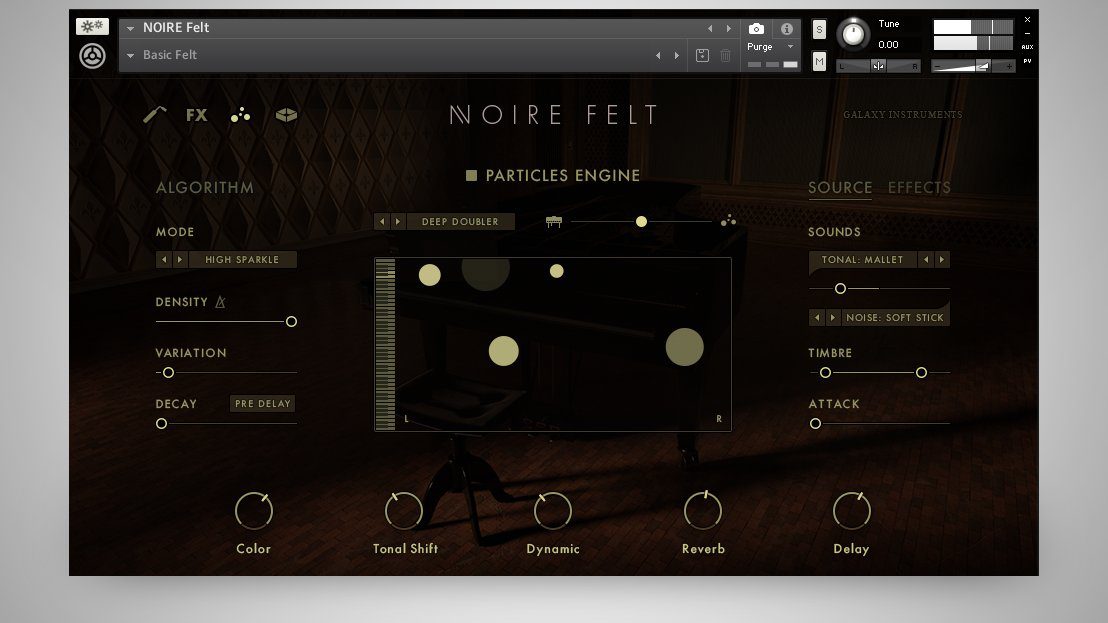Viewport: 1108px width, 623px height.
Task: Click the piano keyboard icon beside the engine slider
Action: 552,221
